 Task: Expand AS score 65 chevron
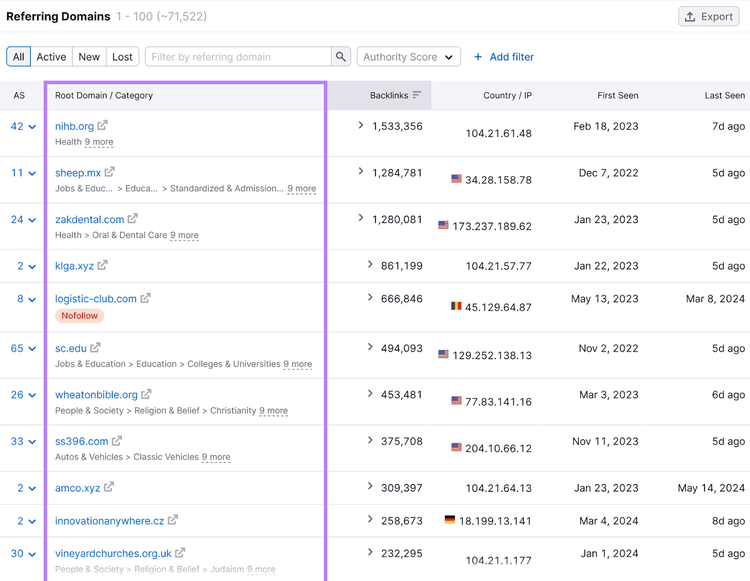(32, 349)
